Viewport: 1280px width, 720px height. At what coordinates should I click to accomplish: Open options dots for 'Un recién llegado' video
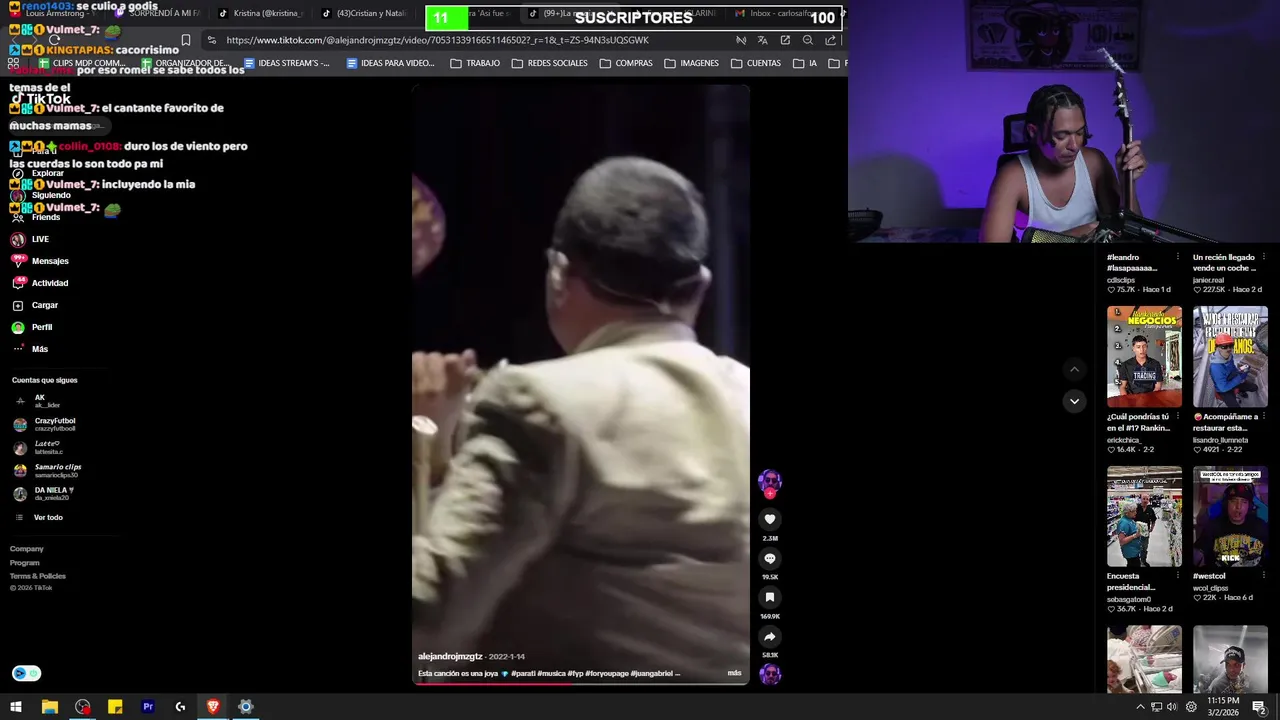(1264, 257)
